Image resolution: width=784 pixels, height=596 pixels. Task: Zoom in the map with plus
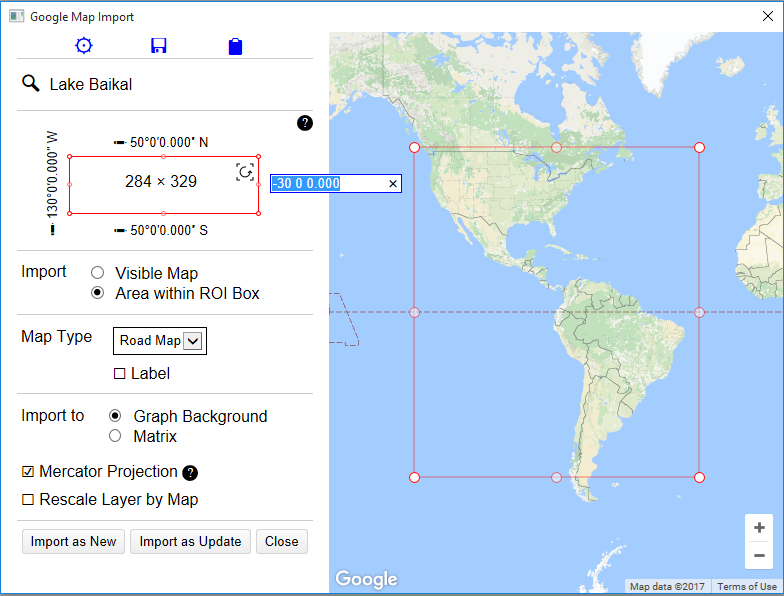pos(759,528)
